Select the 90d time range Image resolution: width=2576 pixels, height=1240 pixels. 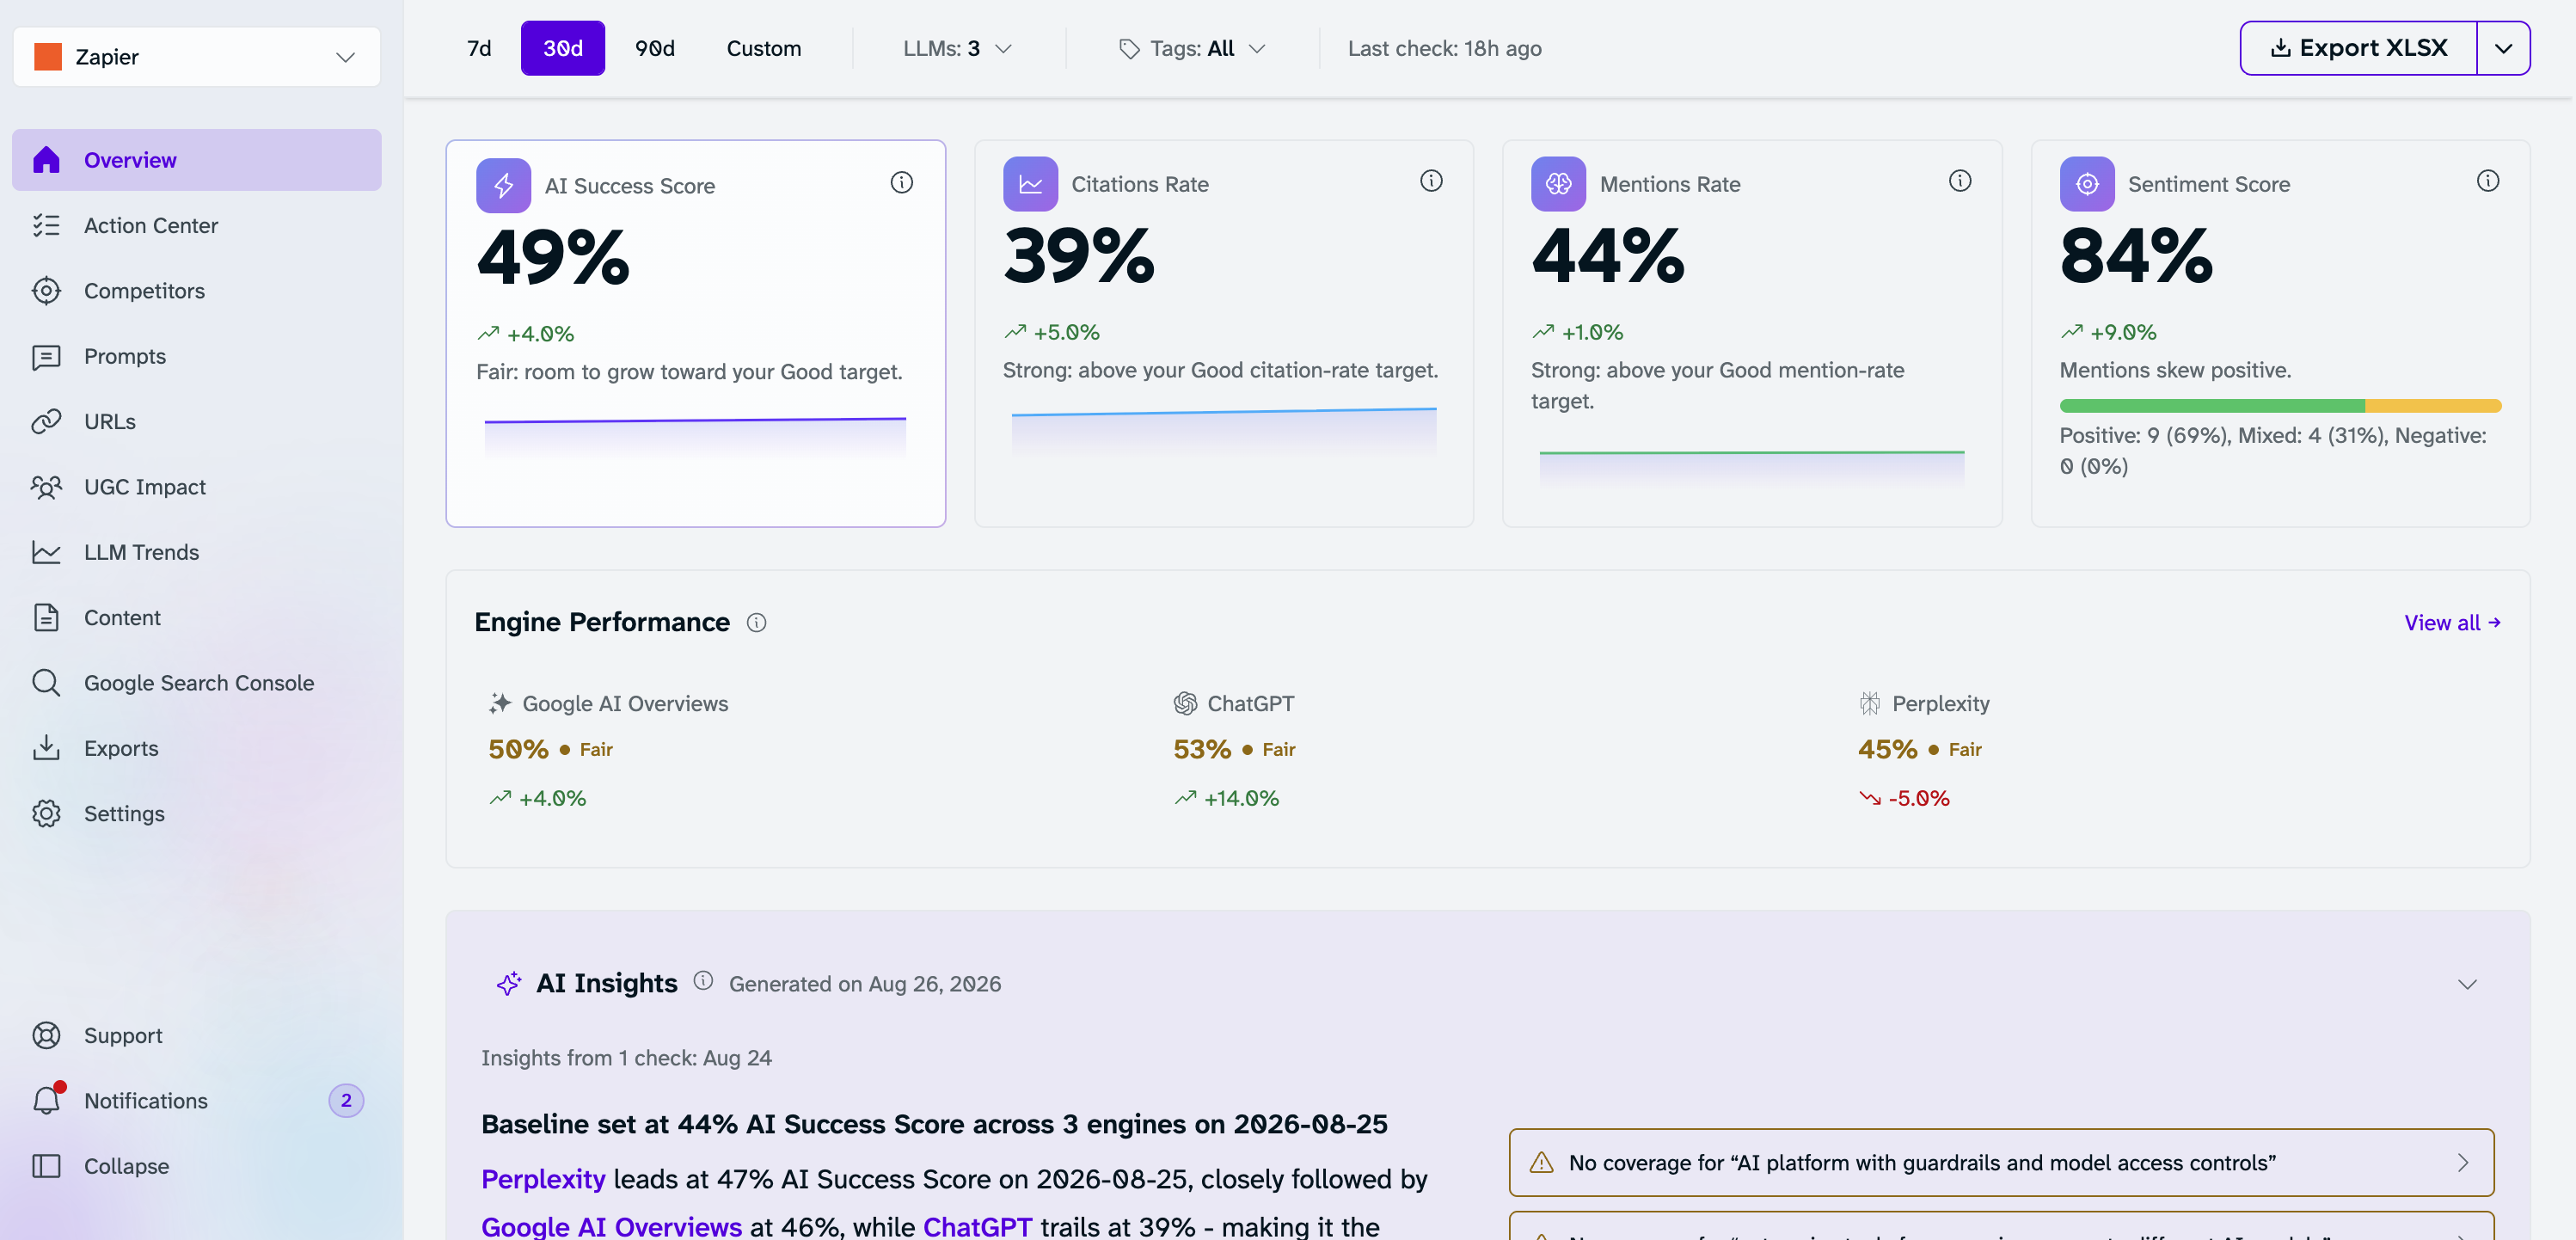pyautogui.click(x=655, y=48)
